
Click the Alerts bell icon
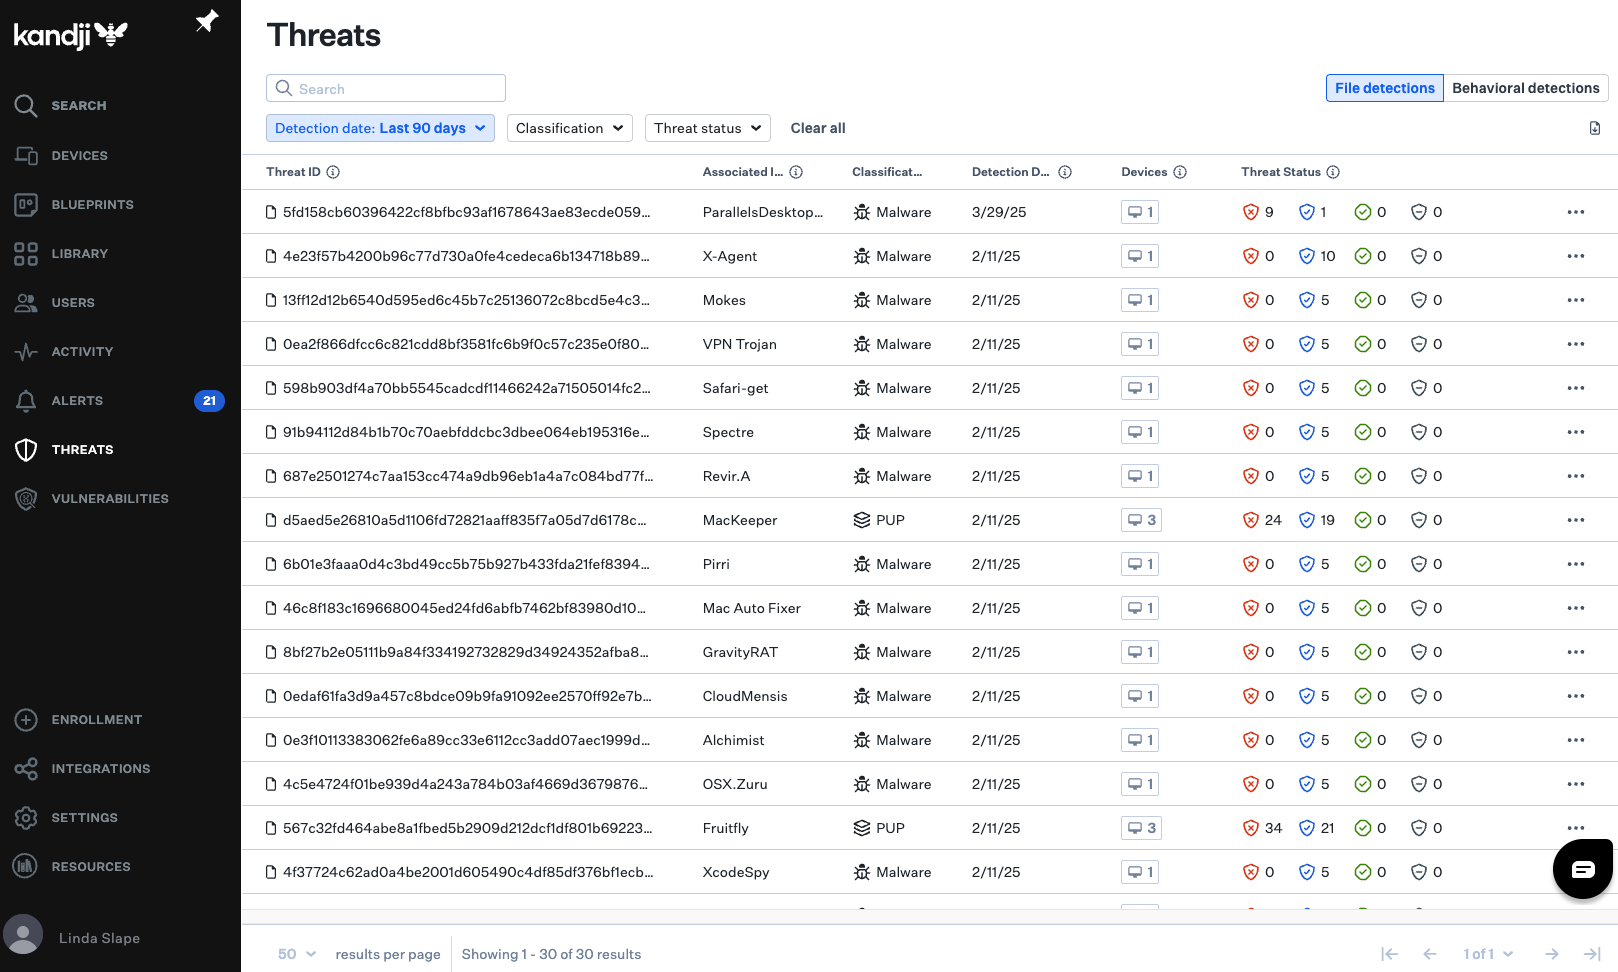26,401
